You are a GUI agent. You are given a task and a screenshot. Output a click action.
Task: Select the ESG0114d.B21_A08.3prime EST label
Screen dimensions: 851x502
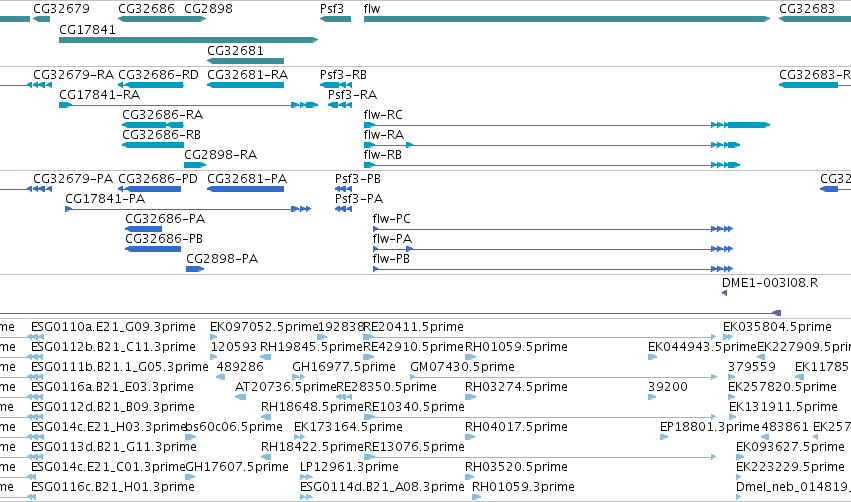(x=382, y=487)
